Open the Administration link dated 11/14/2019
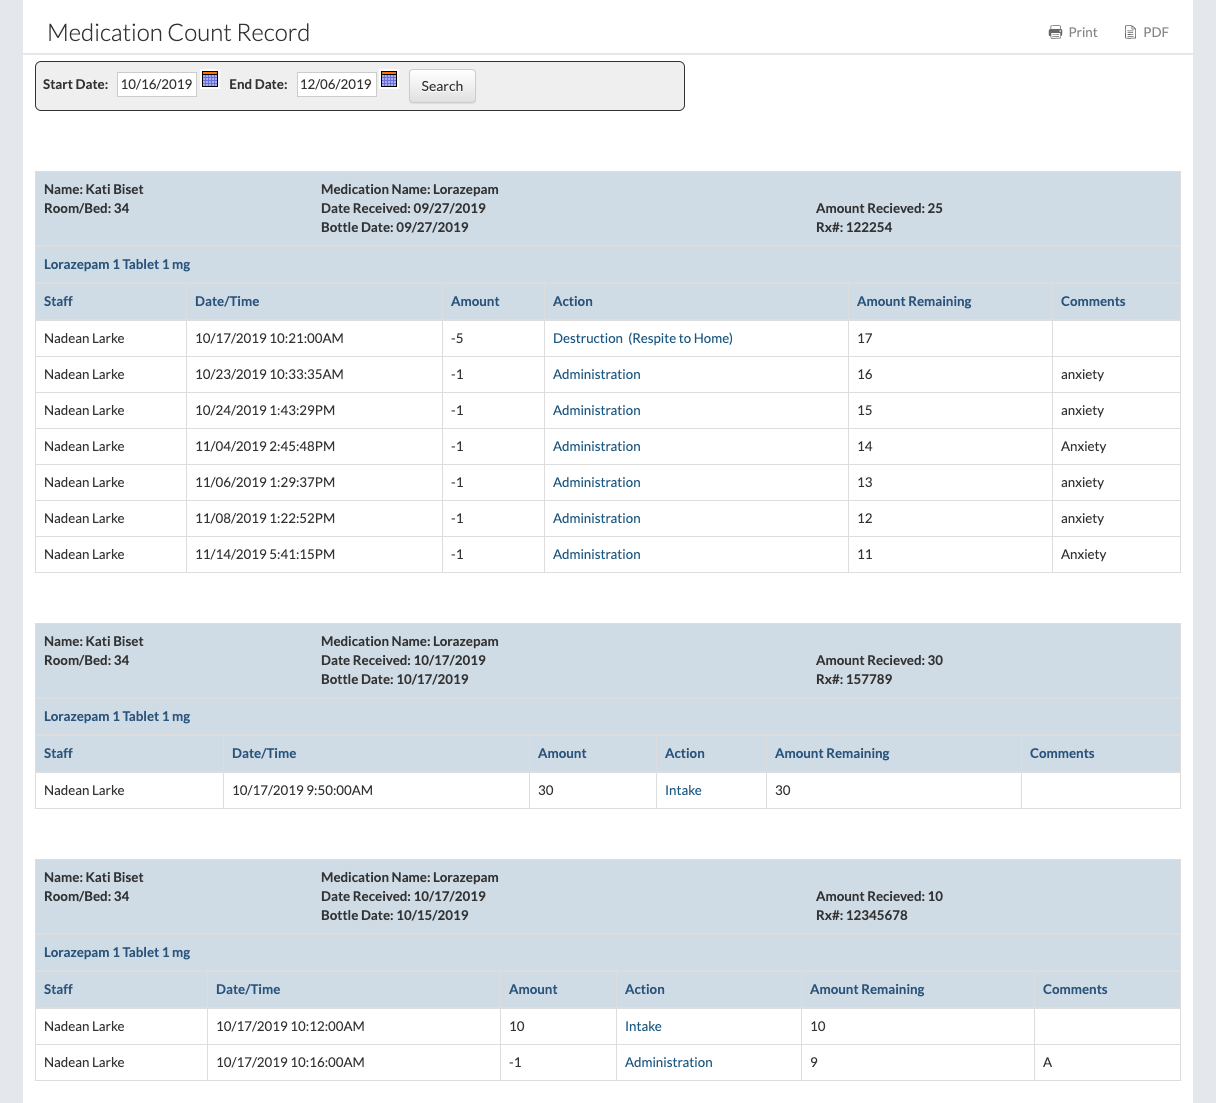Screen dimensions: 1216x1103 pos(596,554)
